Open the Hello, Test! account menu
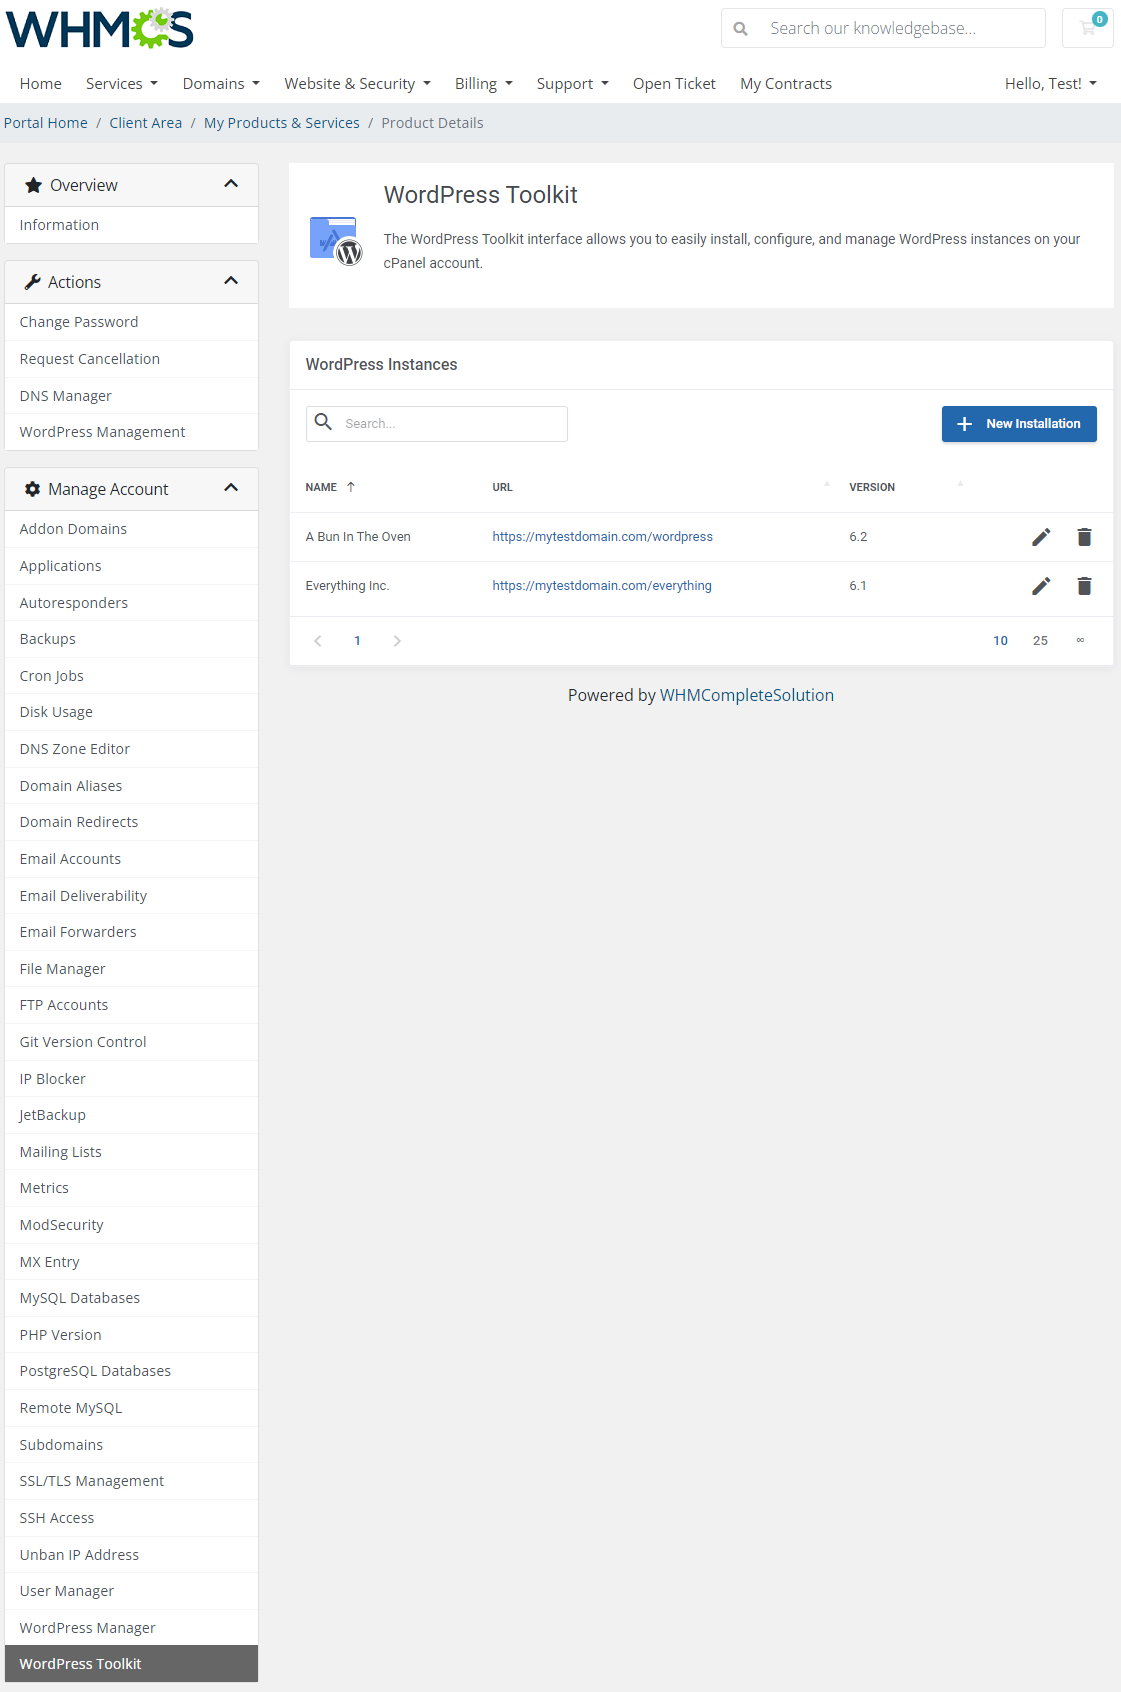 (x=1051, y=84)
